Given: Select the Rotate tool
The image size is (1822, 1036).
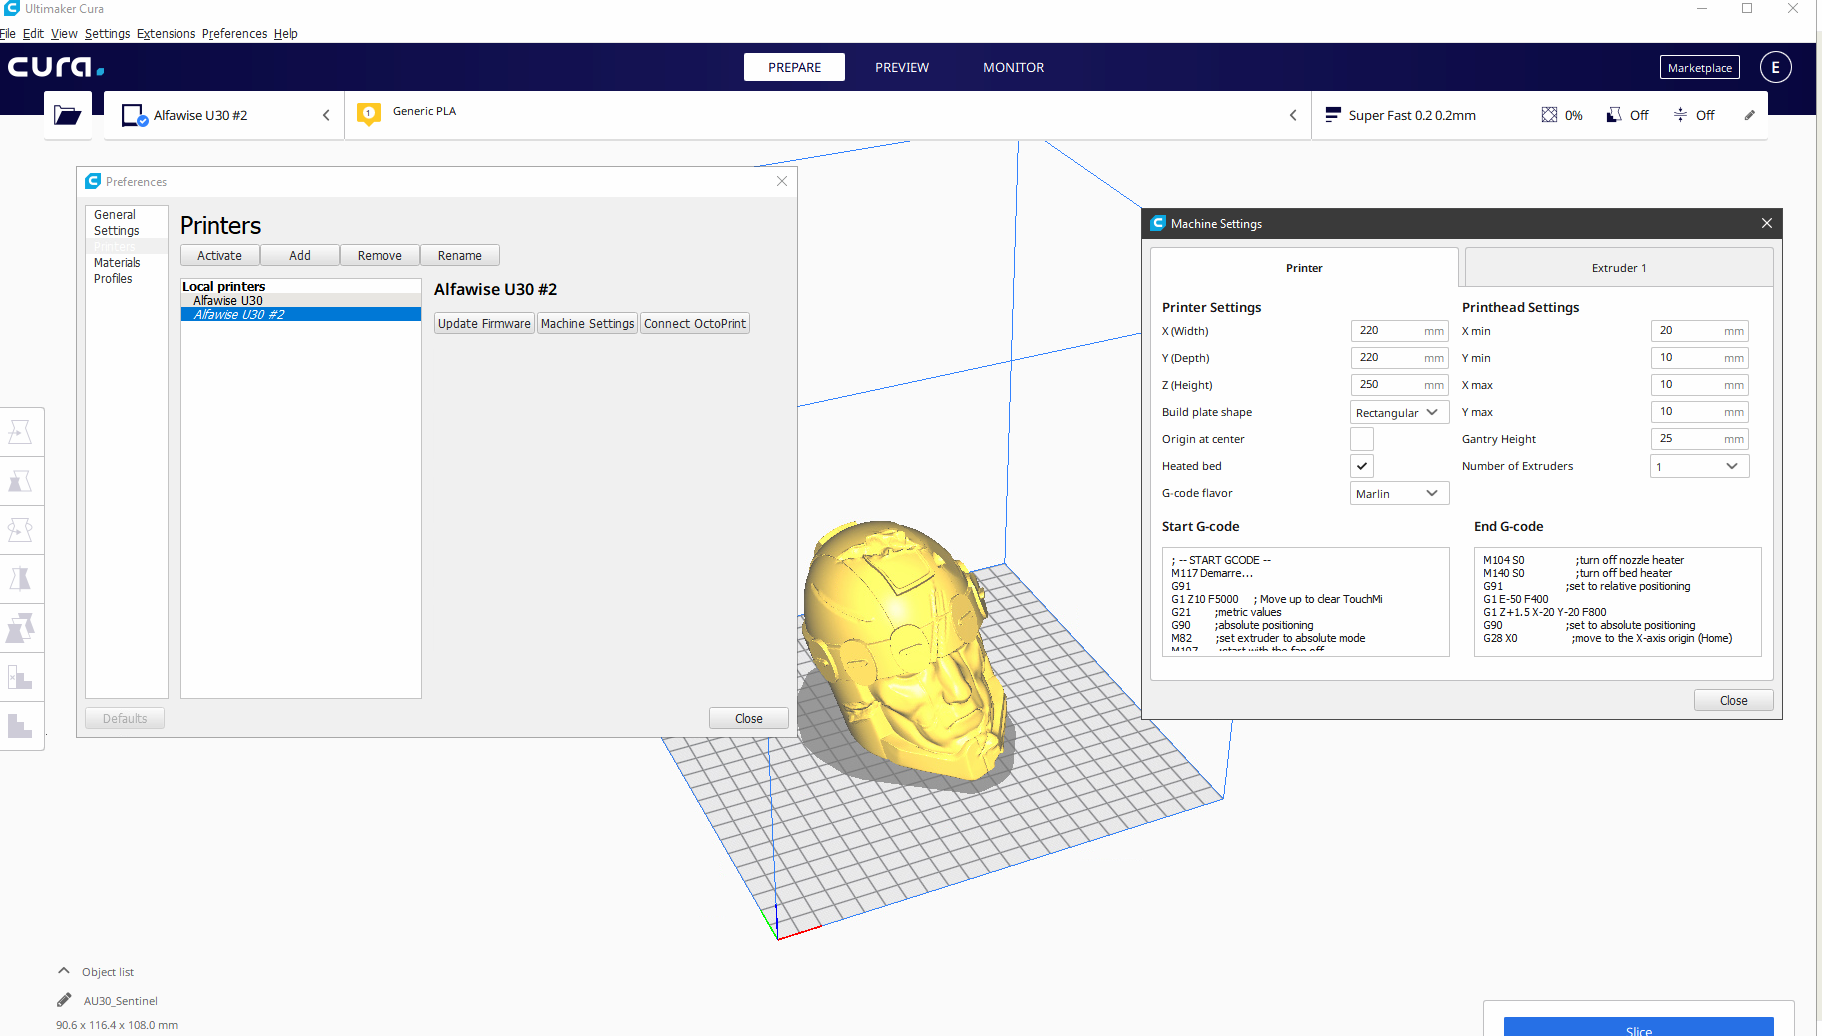Looking at the screenshot, I should click(x=20, y=530).
